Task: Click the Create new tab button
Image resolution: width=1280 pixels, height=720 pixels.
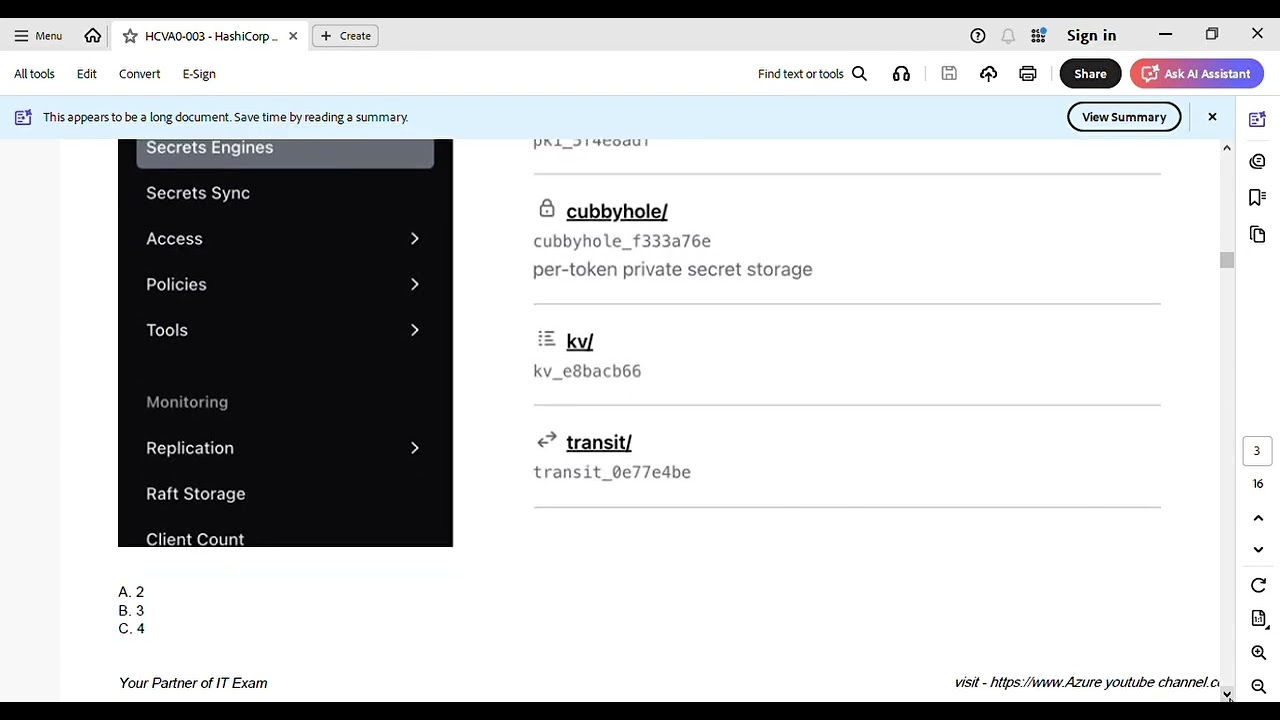Action: 346,36
